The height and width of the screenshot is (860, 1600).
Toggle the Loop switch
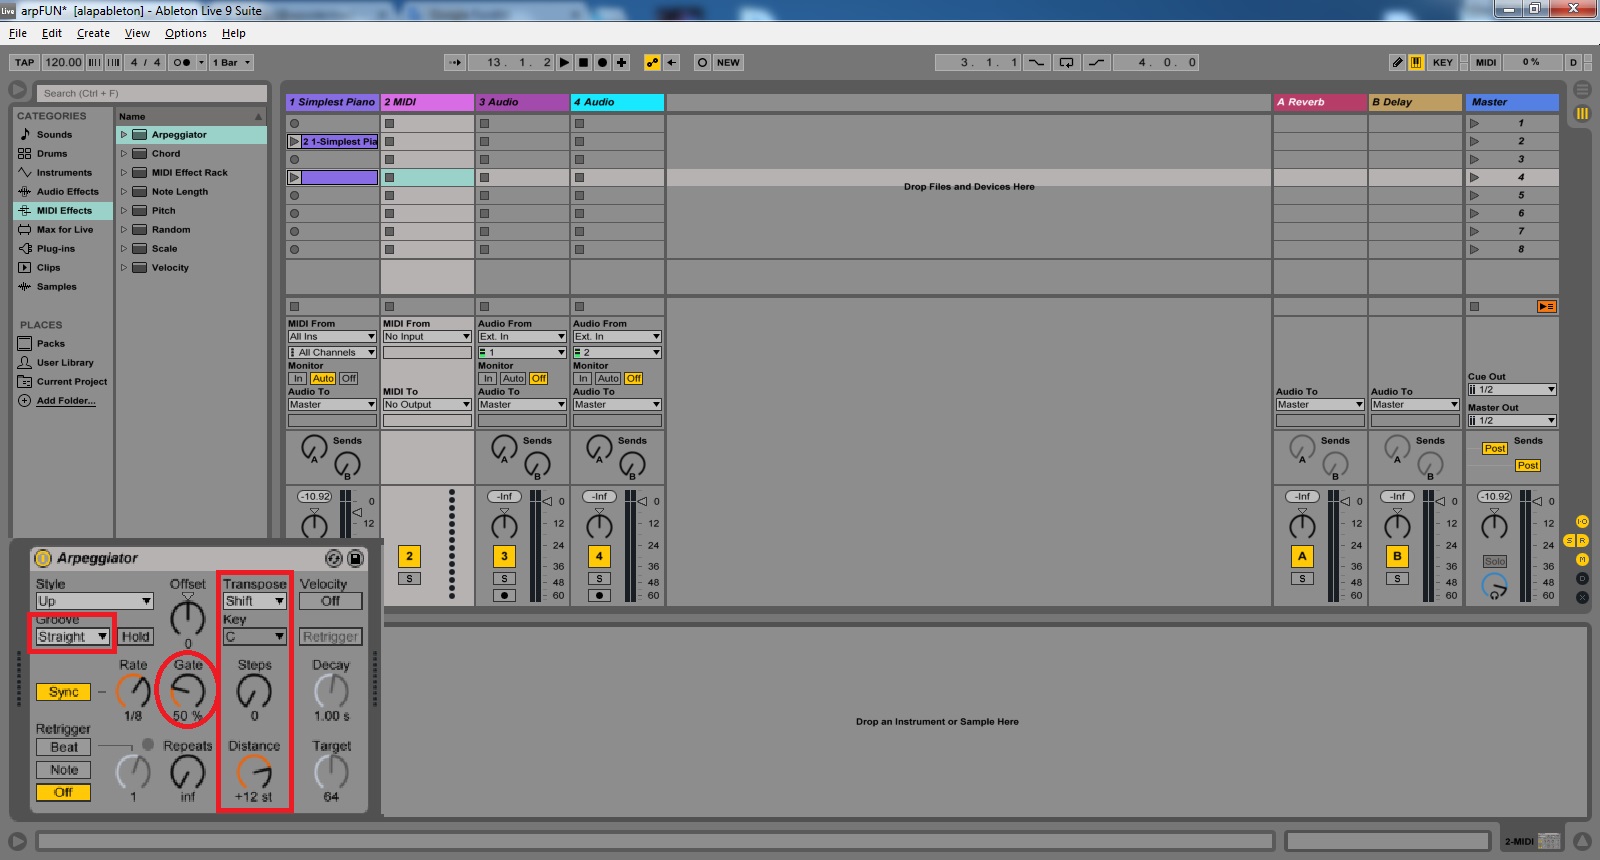point(1067,62)
